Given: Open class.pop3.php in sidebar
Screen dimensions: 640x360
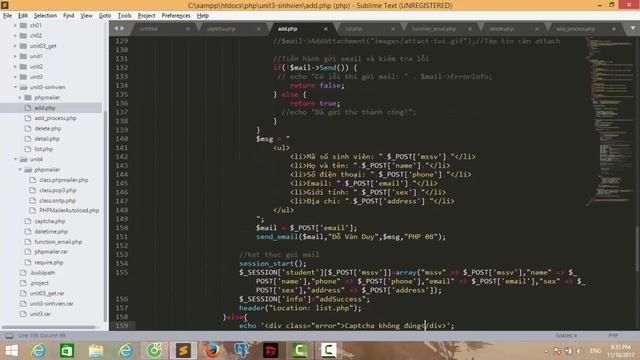Looking at the screenshot, I should [x=58, y=190].
